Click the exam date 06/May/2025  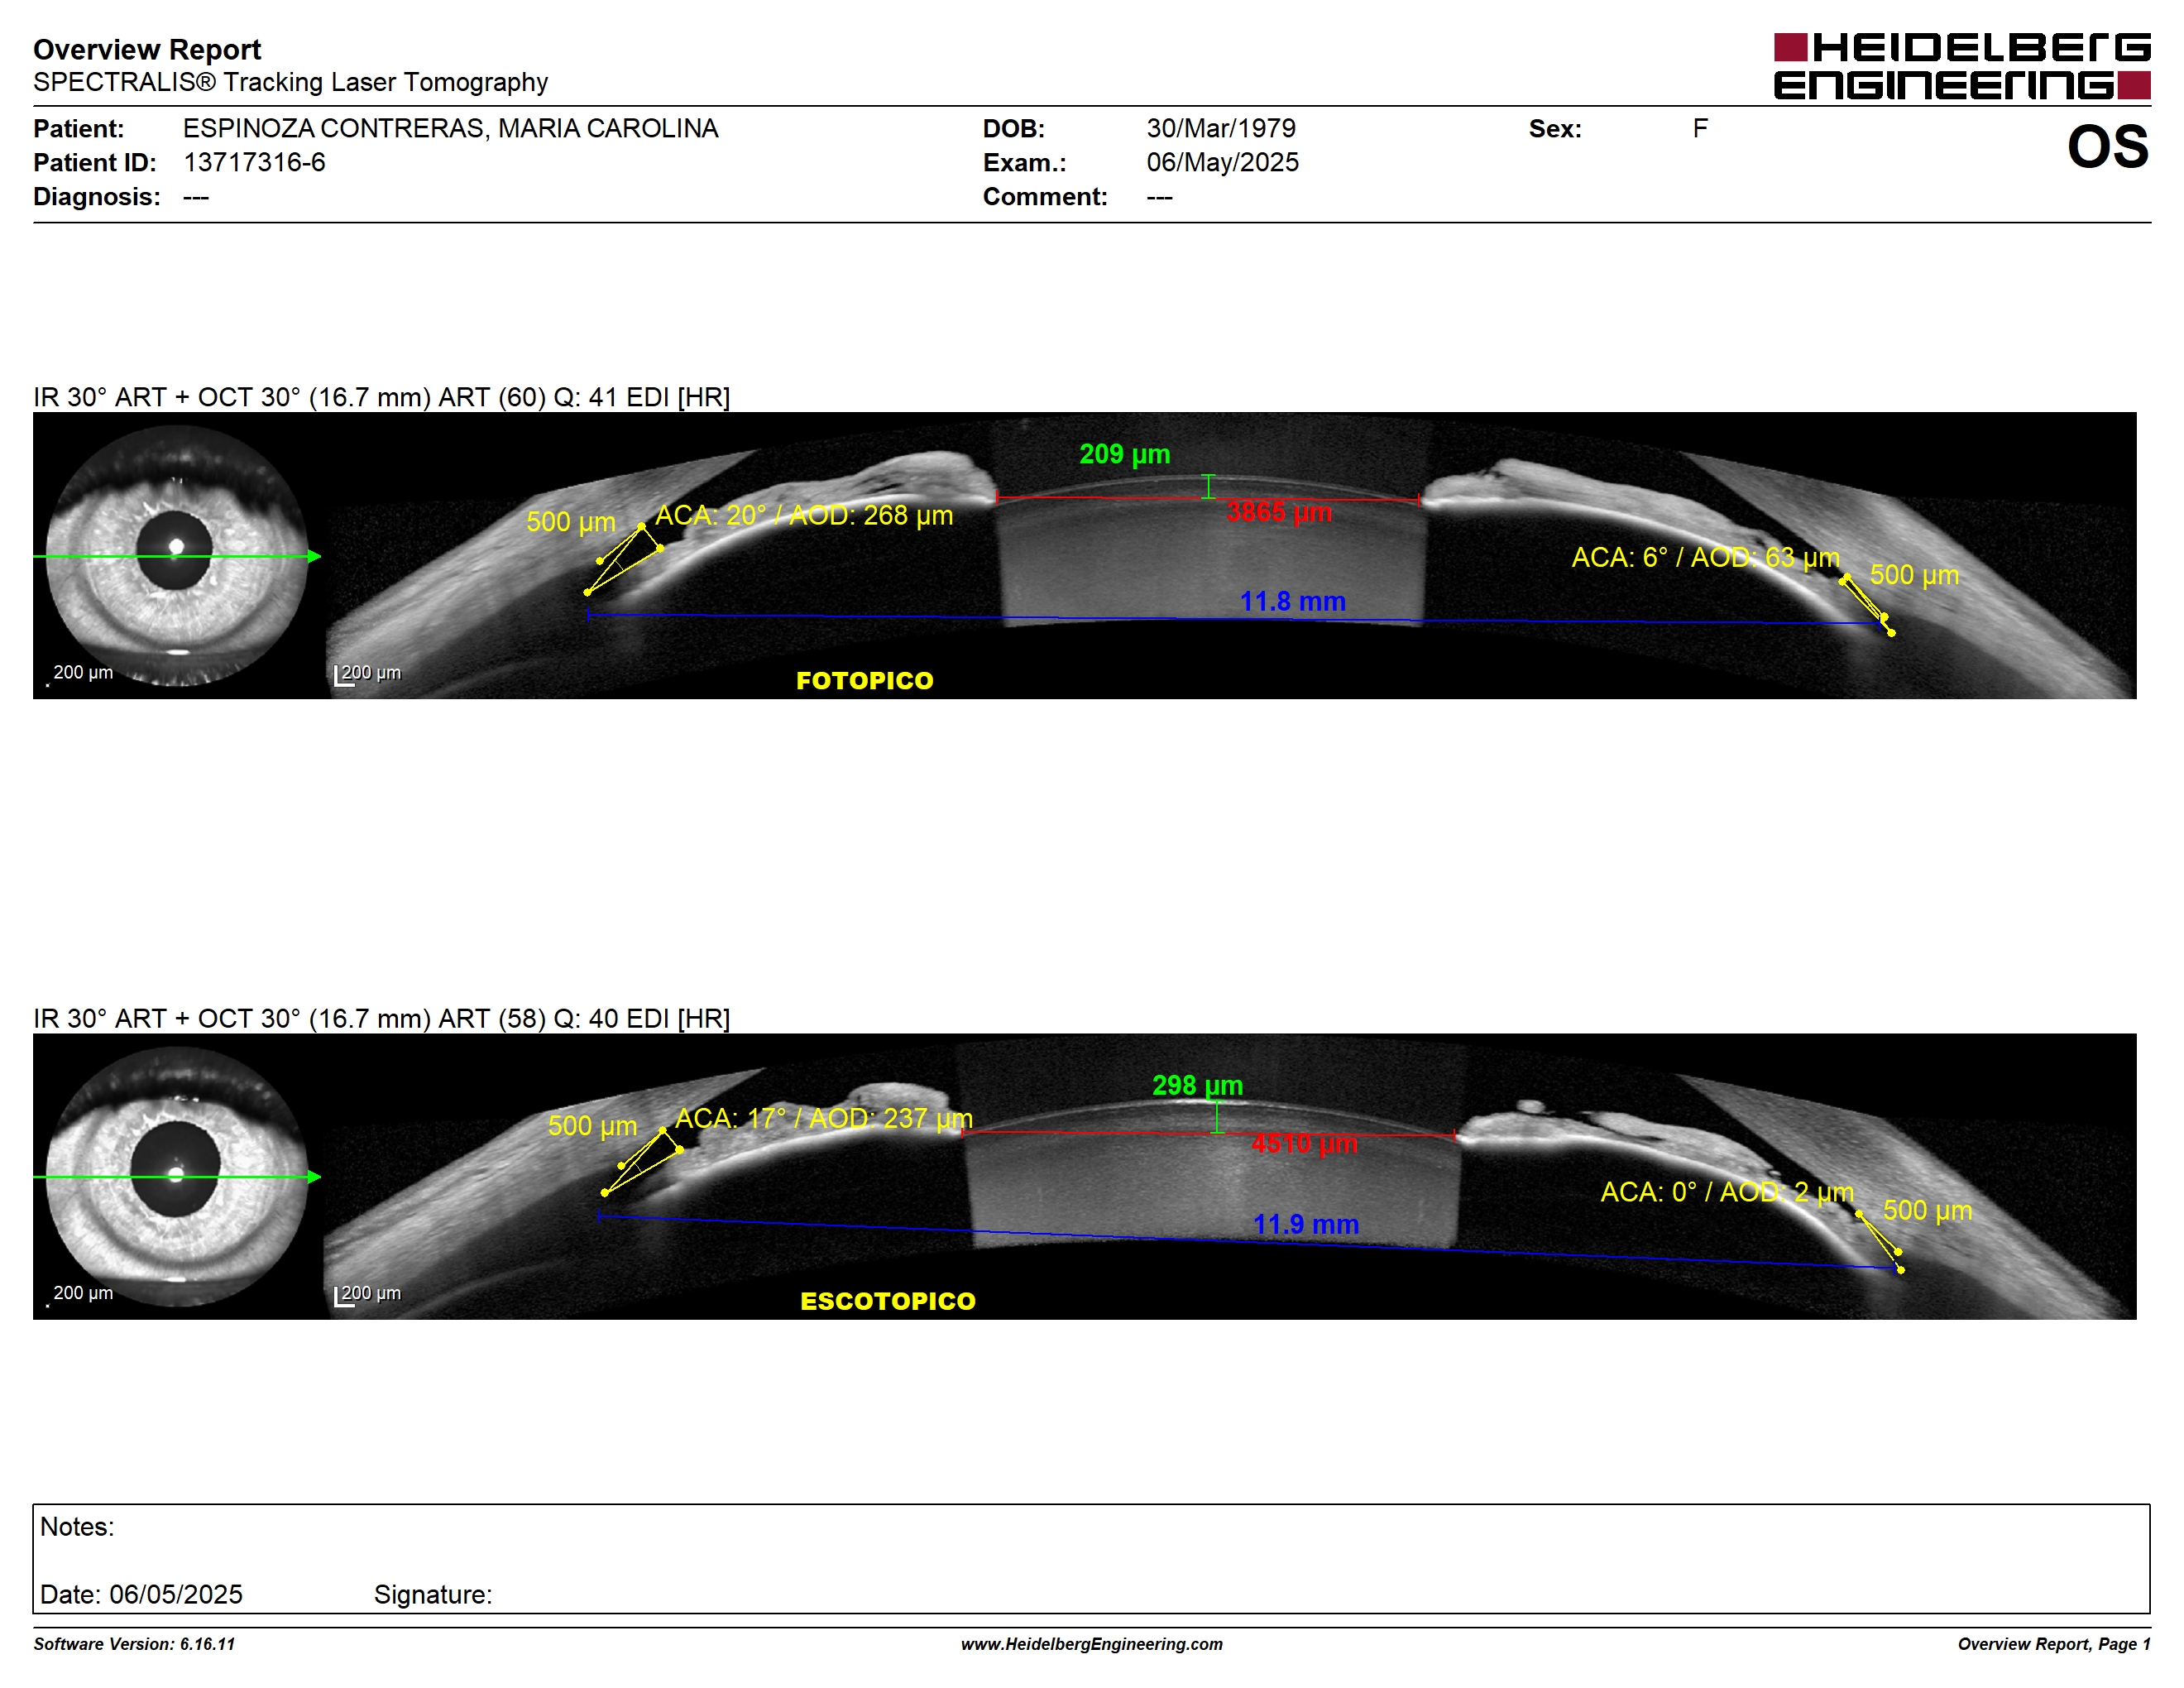click(x=1222, y=162)
